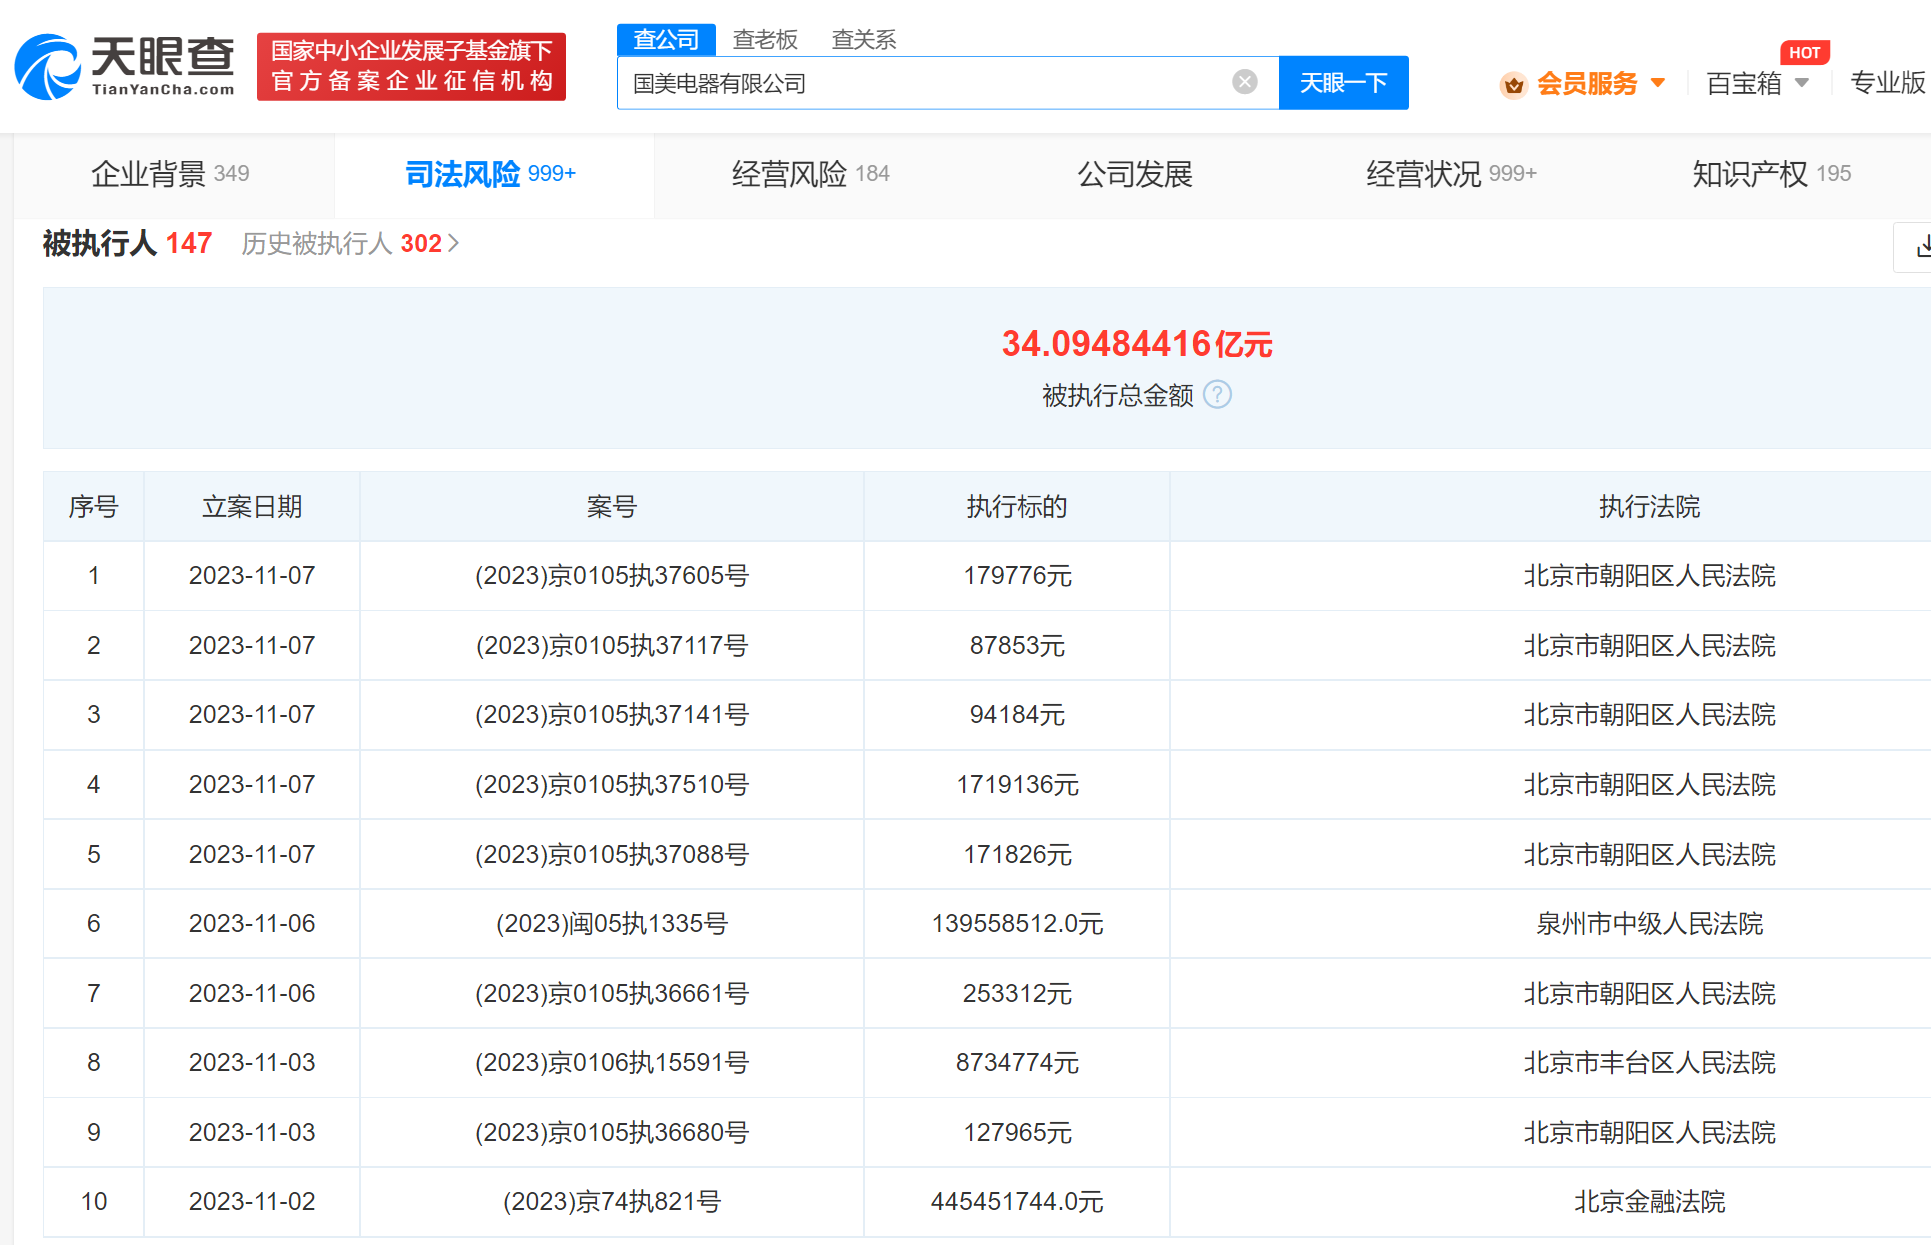Open the 专业版 link
This screenshot has width=1931, height=1245.
(x=1887, y=83)
